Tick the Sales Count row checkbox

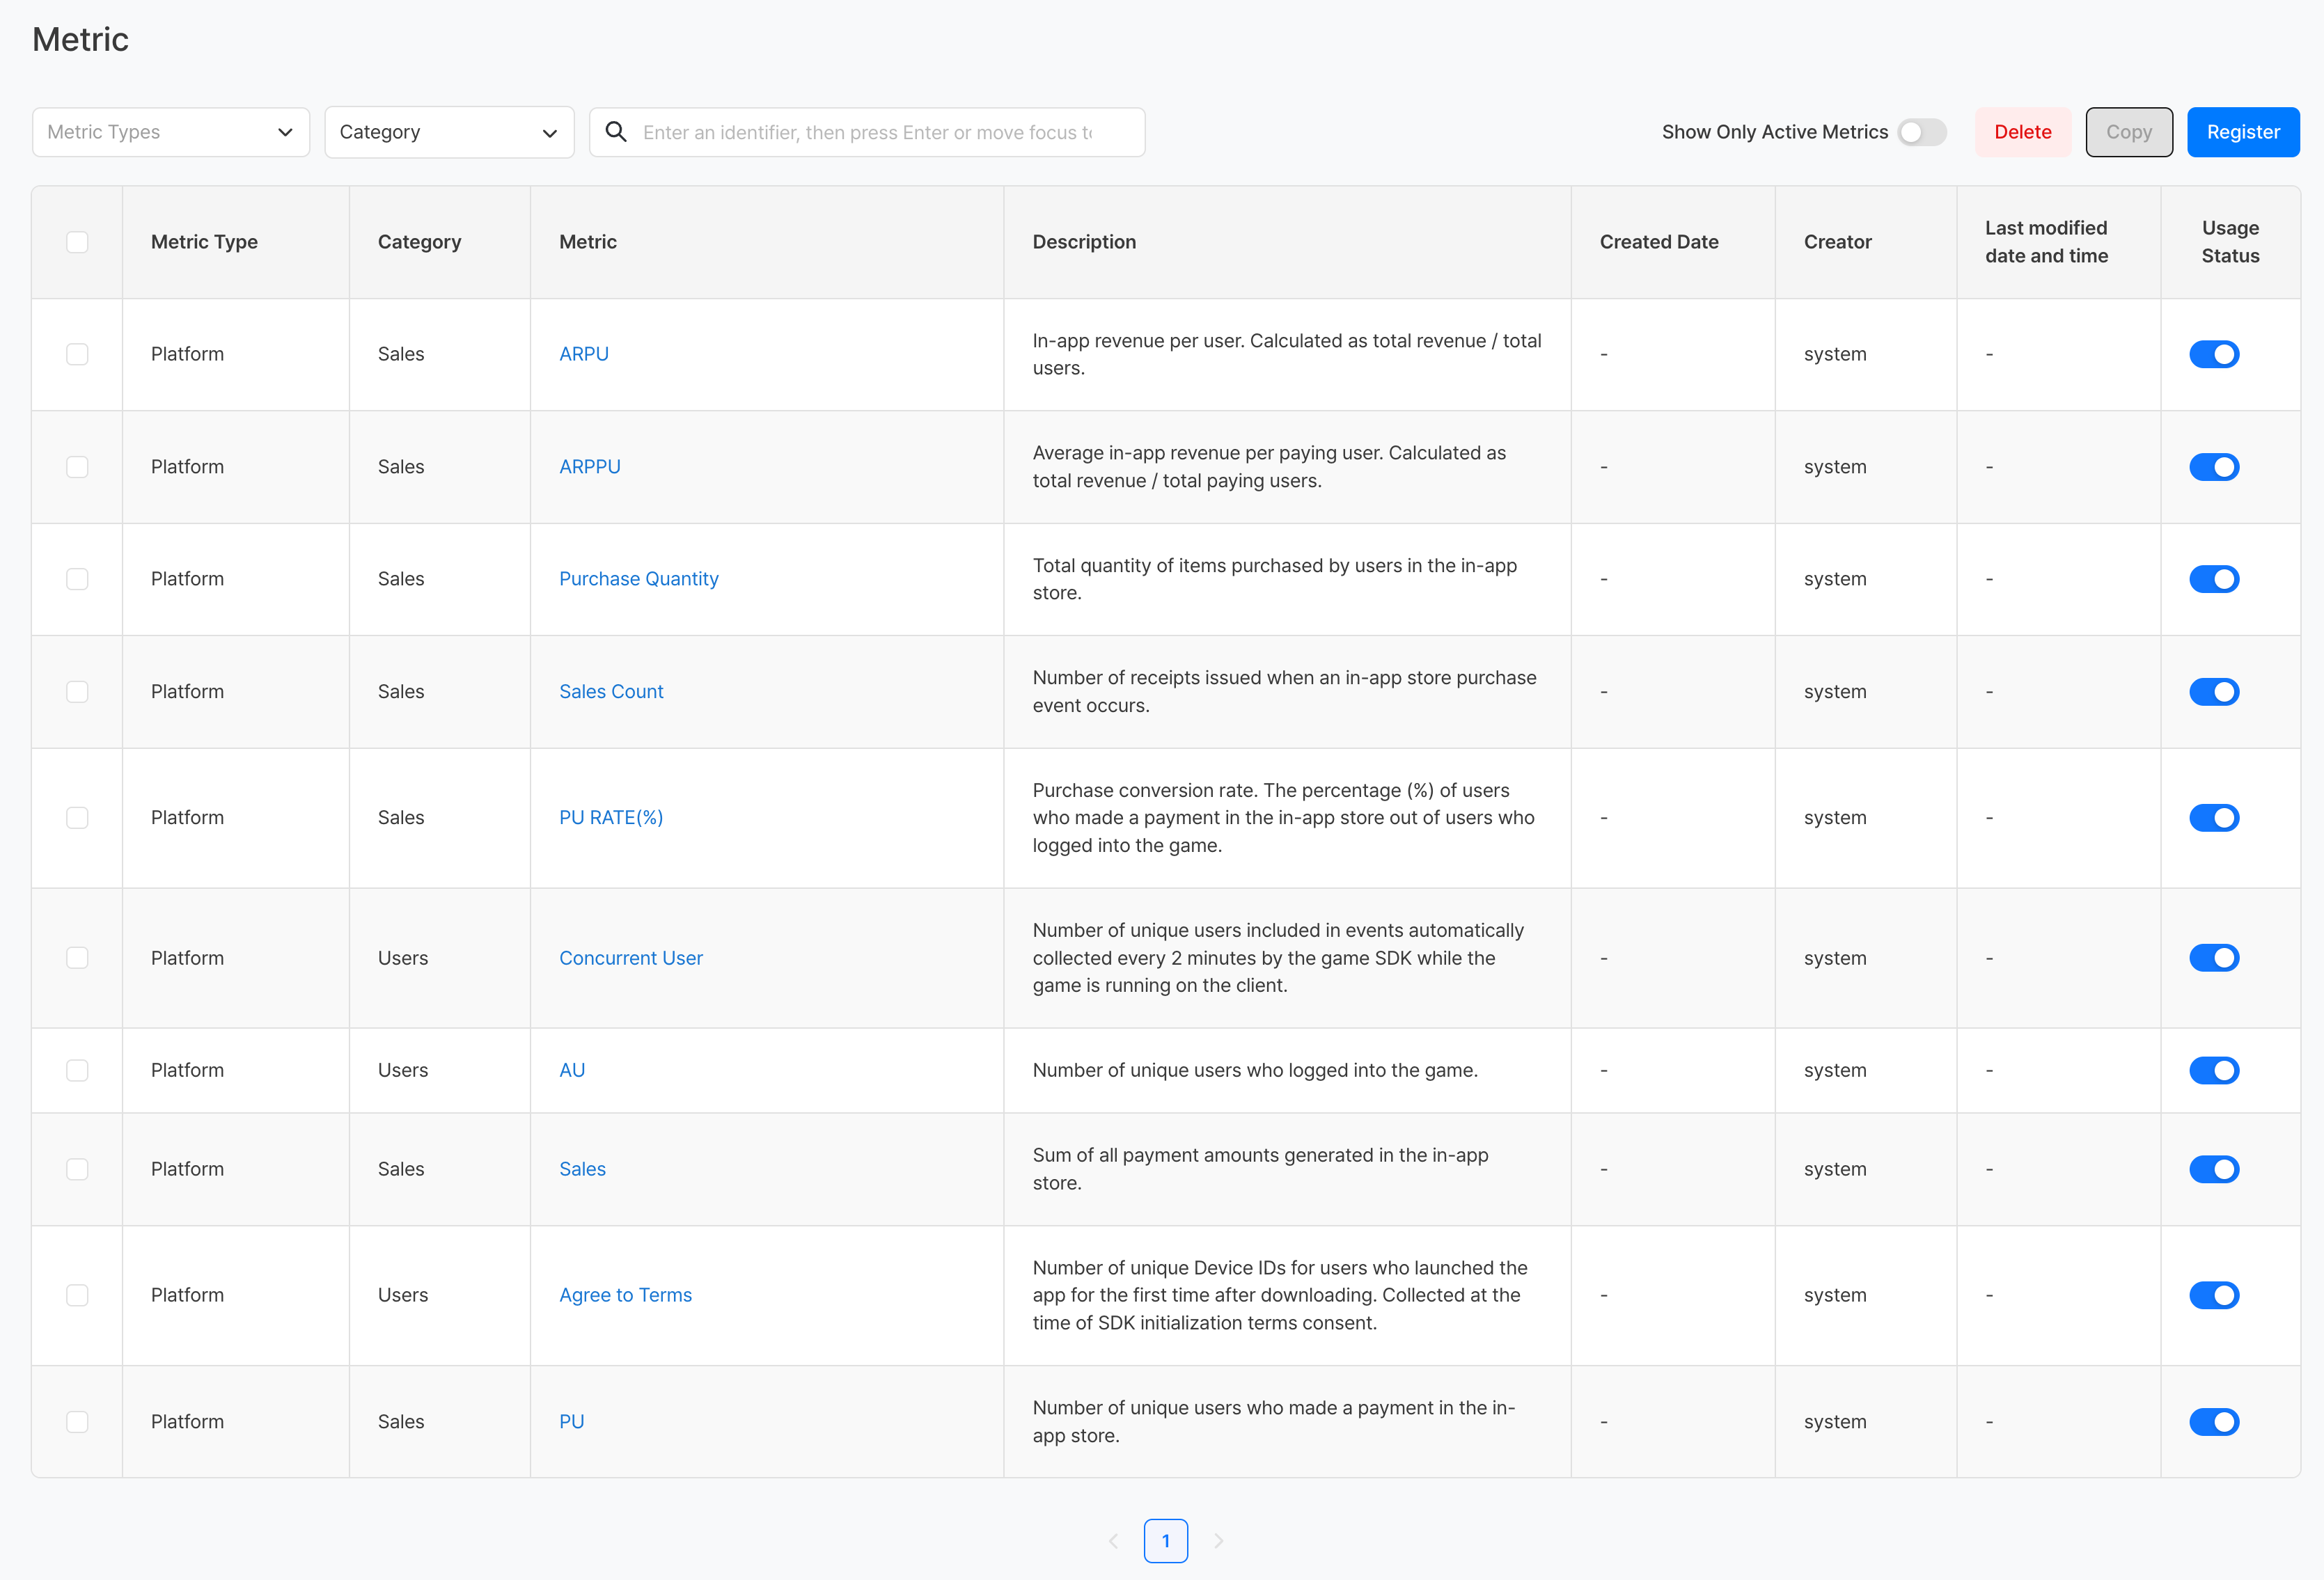[77, 692]
